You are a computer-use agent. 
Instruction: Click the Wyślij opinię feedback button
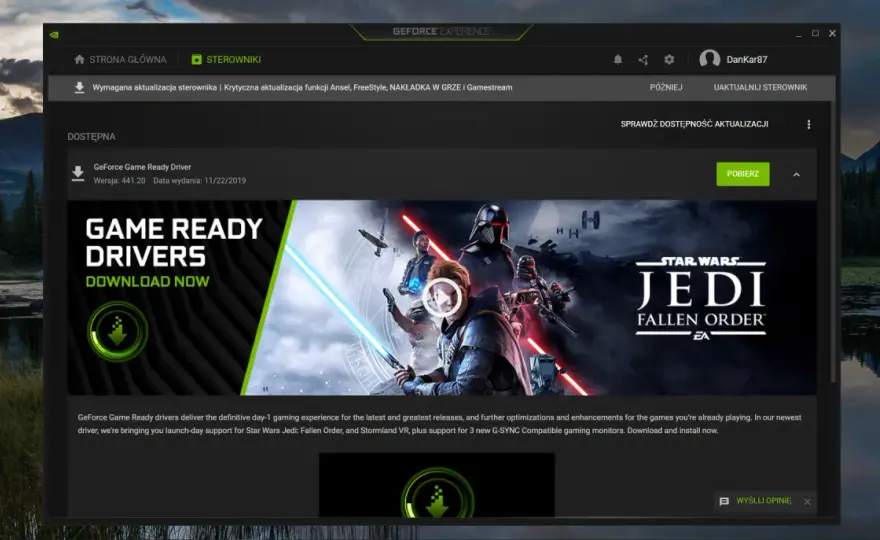[764, 501]
